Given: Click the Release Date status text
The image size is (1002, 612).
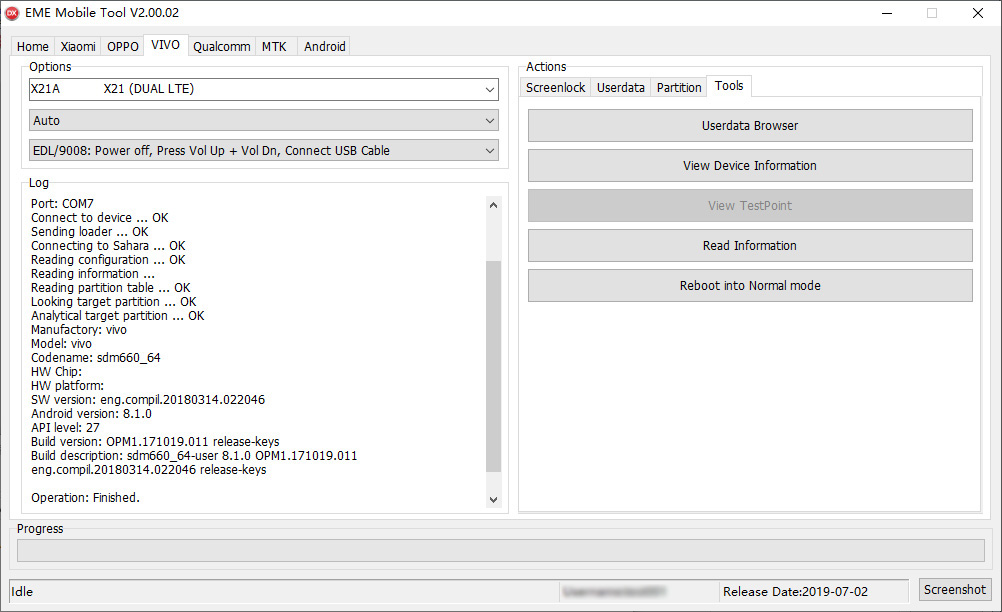Looking at the screenshot, I should pyautogui.click(x=796, y=592).
